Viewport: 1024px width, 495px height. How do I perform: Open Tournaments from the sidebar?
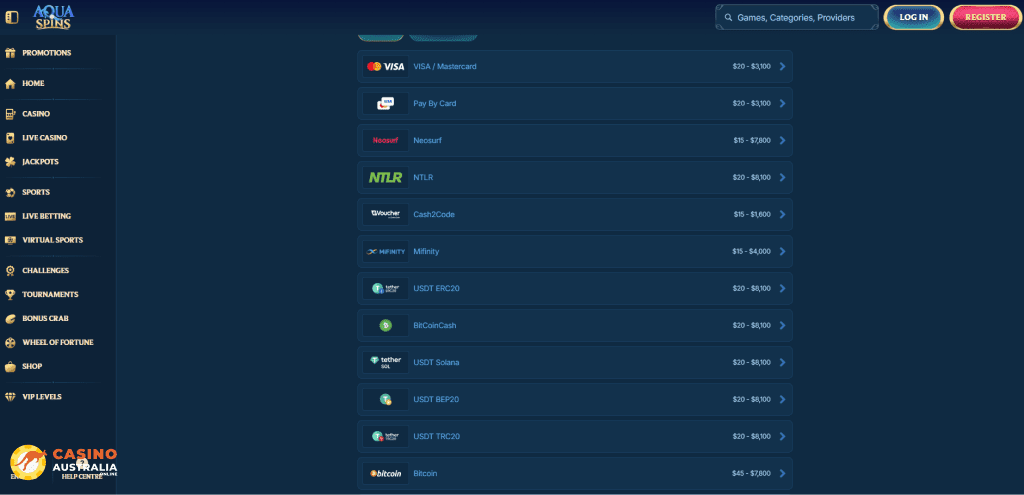pos(50,295)
